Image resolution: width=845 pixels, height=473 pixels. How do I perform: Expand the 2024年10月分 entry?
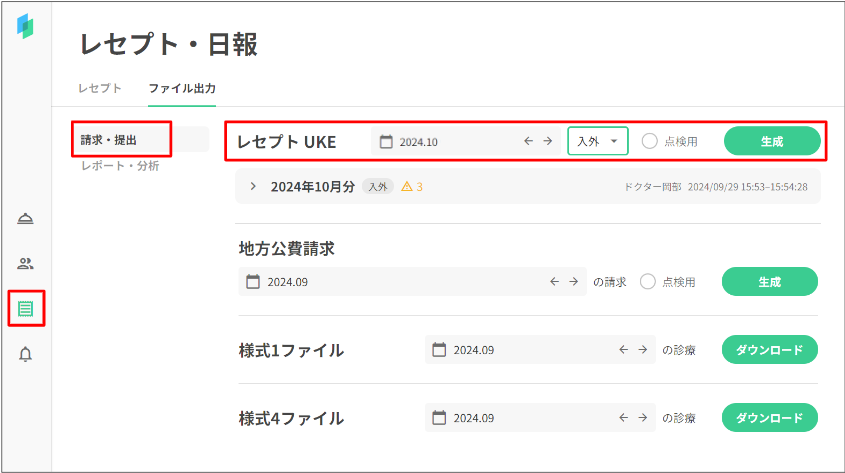coord(253,187)
